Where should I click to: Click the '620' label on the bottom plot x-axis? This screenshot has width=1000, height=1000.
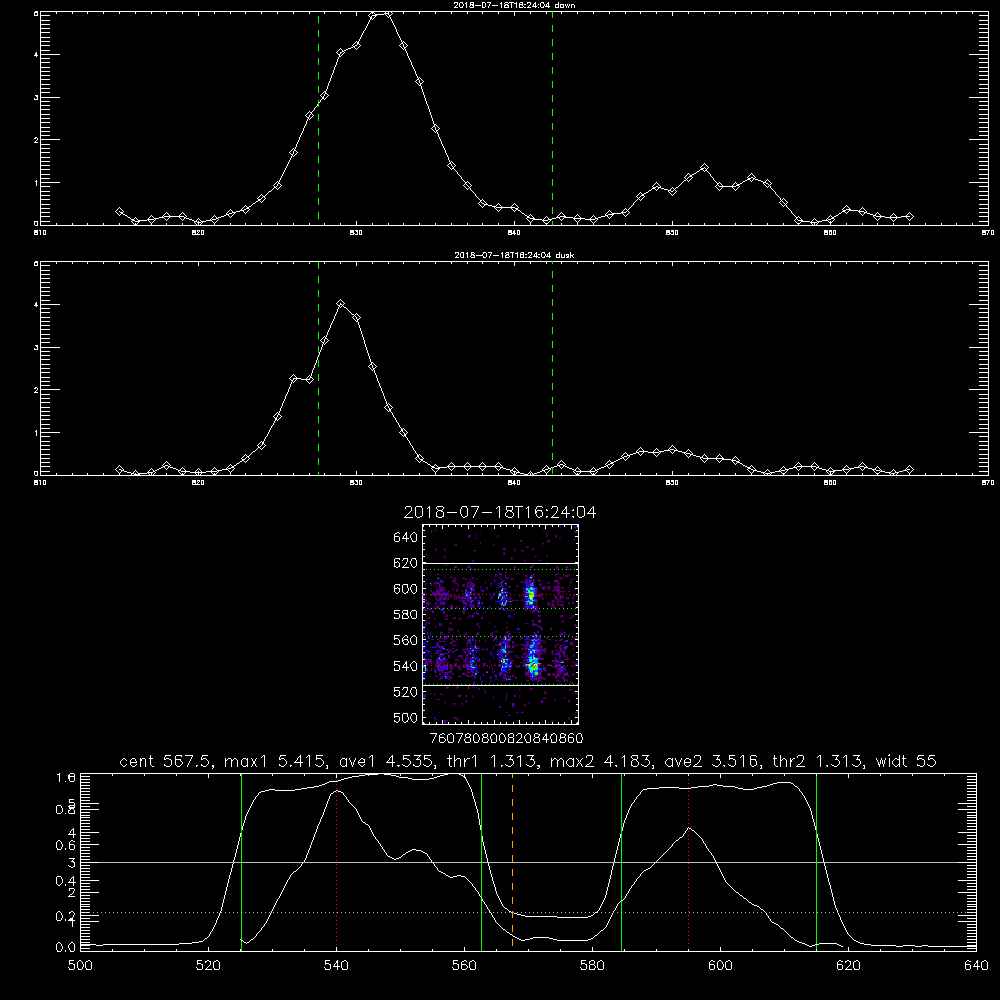click(848, 966)
